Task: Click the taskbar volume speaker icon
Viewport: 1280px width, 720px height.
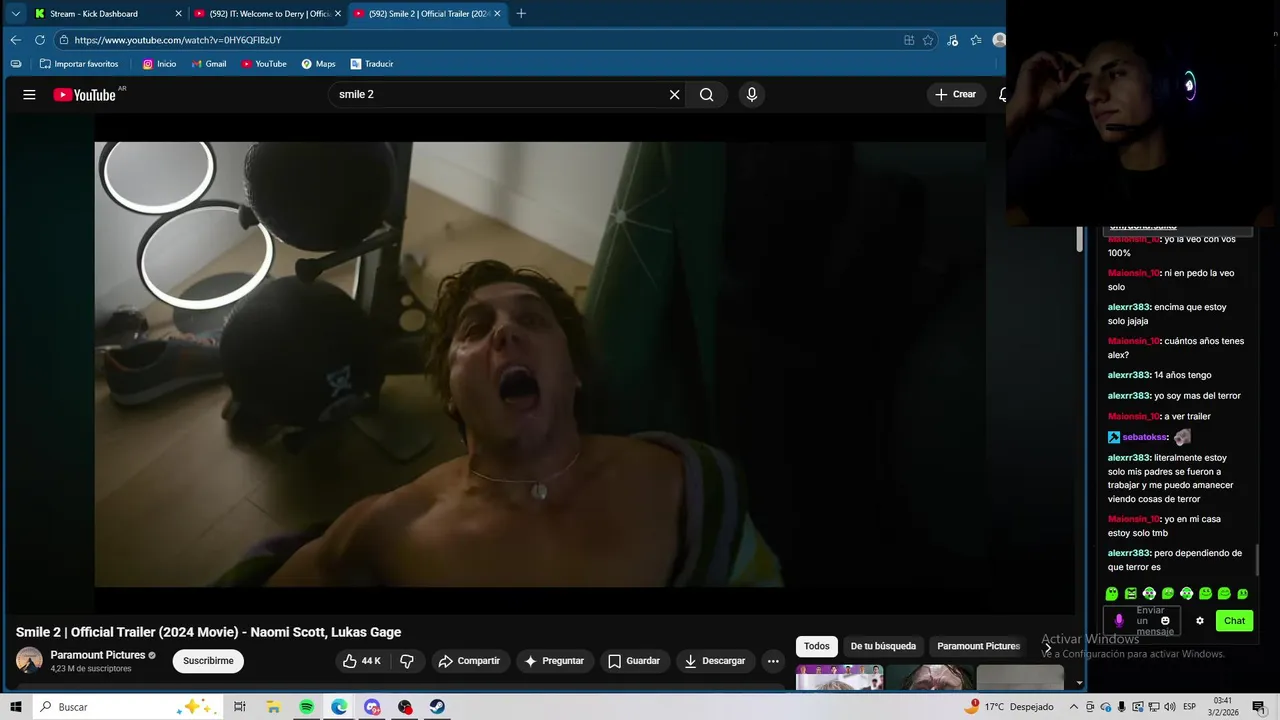Action: (x=1169, y=707)
